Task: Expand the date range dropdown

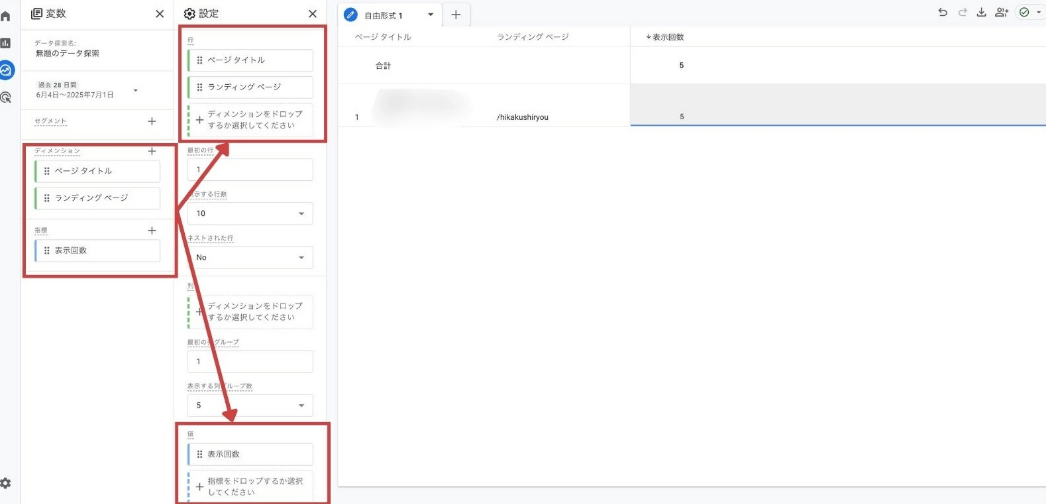Action: (x=135, y=90)
